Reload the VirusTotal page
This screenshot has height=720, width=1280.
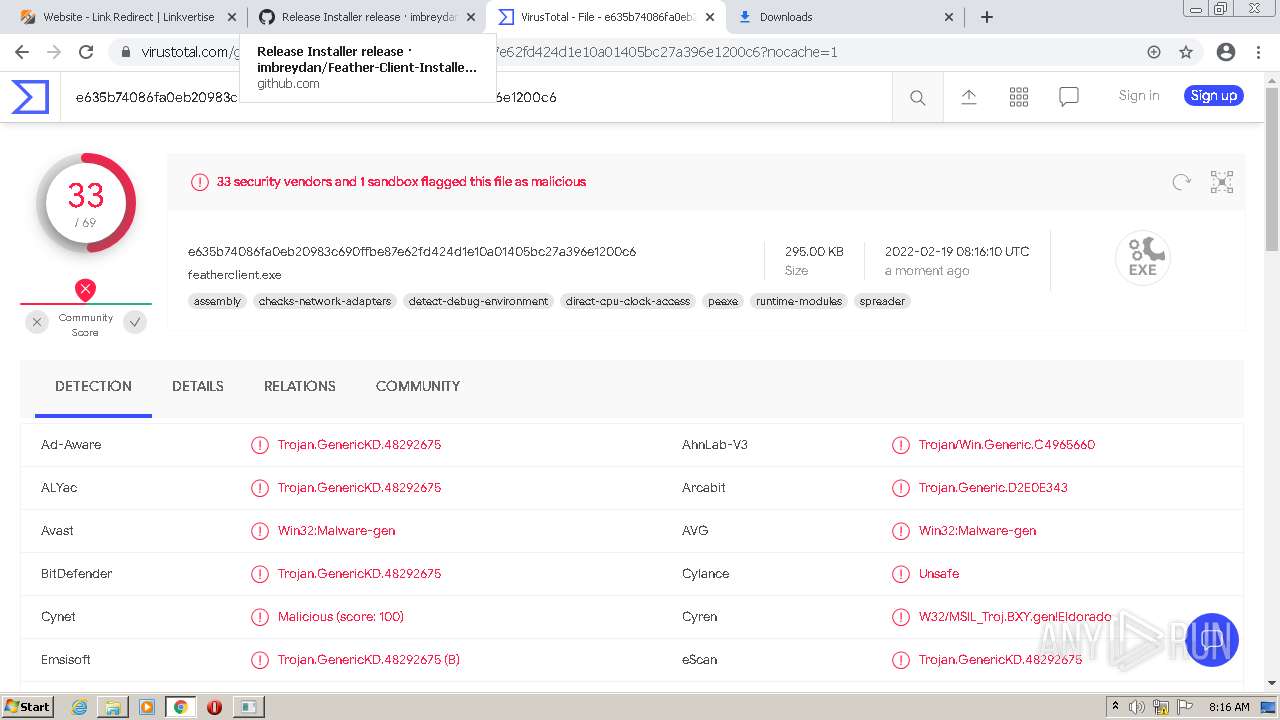point(86,52)
